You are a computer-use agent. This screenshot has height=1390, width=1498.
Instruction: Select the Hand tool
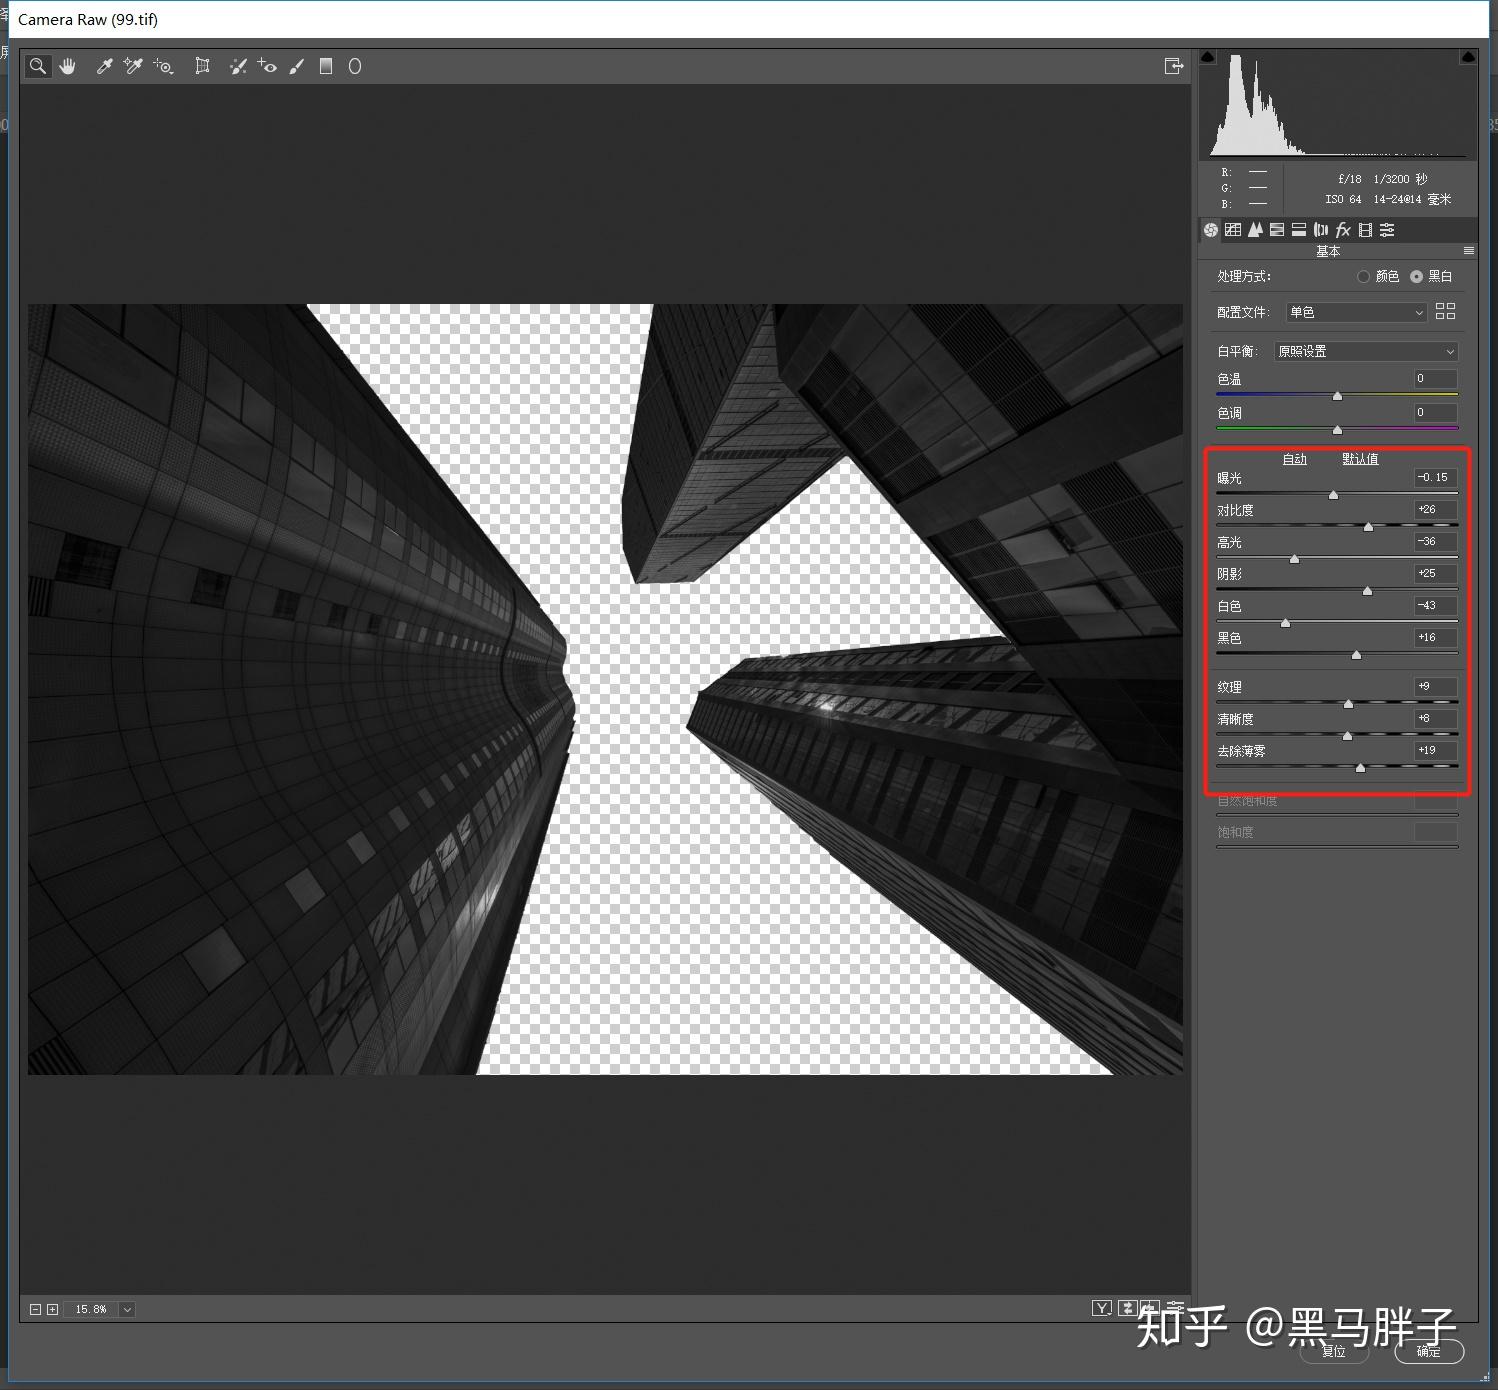pos(68,66)
